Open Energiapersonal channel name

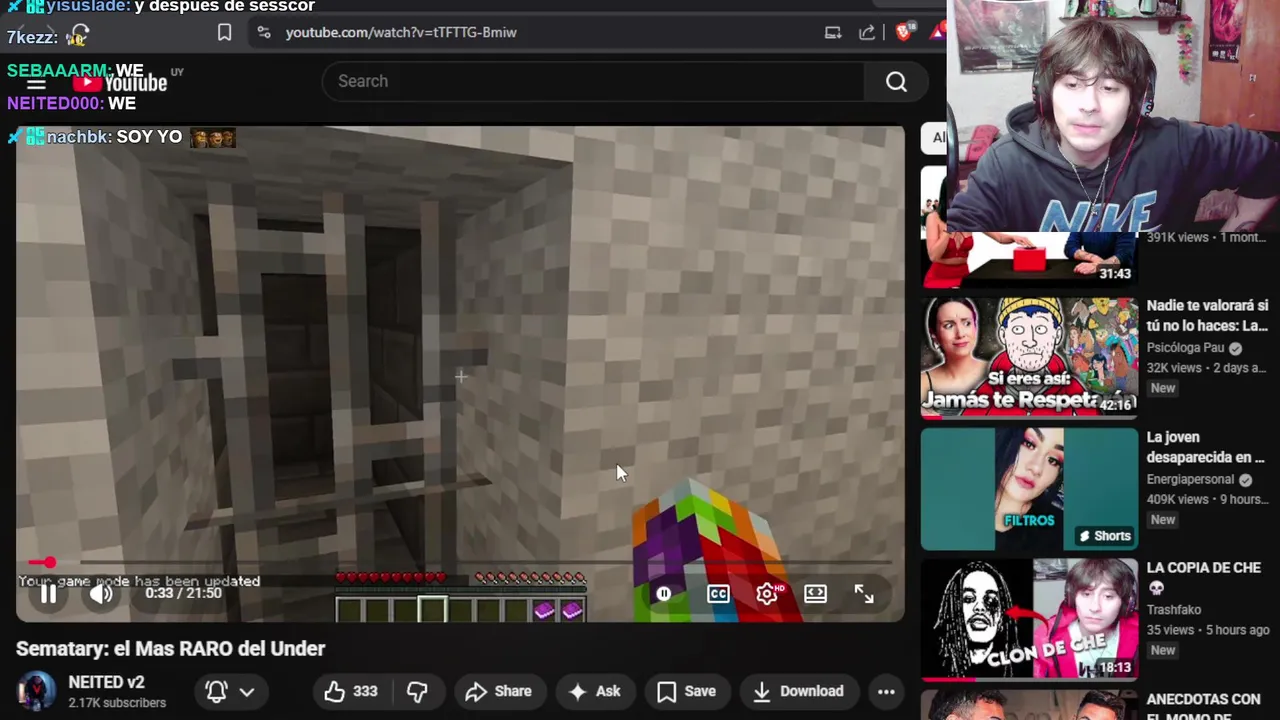coord(1190,479)
